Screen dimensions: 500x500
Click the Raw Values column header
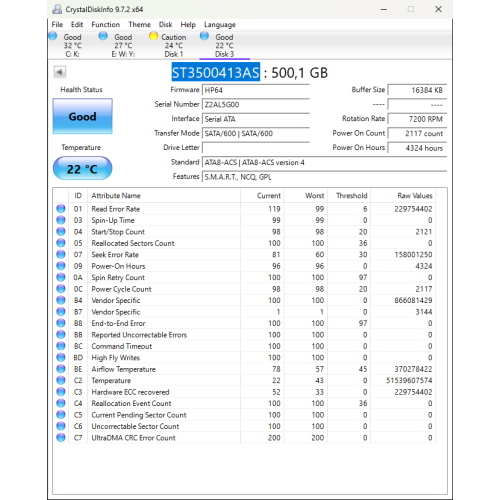[403, 195]
